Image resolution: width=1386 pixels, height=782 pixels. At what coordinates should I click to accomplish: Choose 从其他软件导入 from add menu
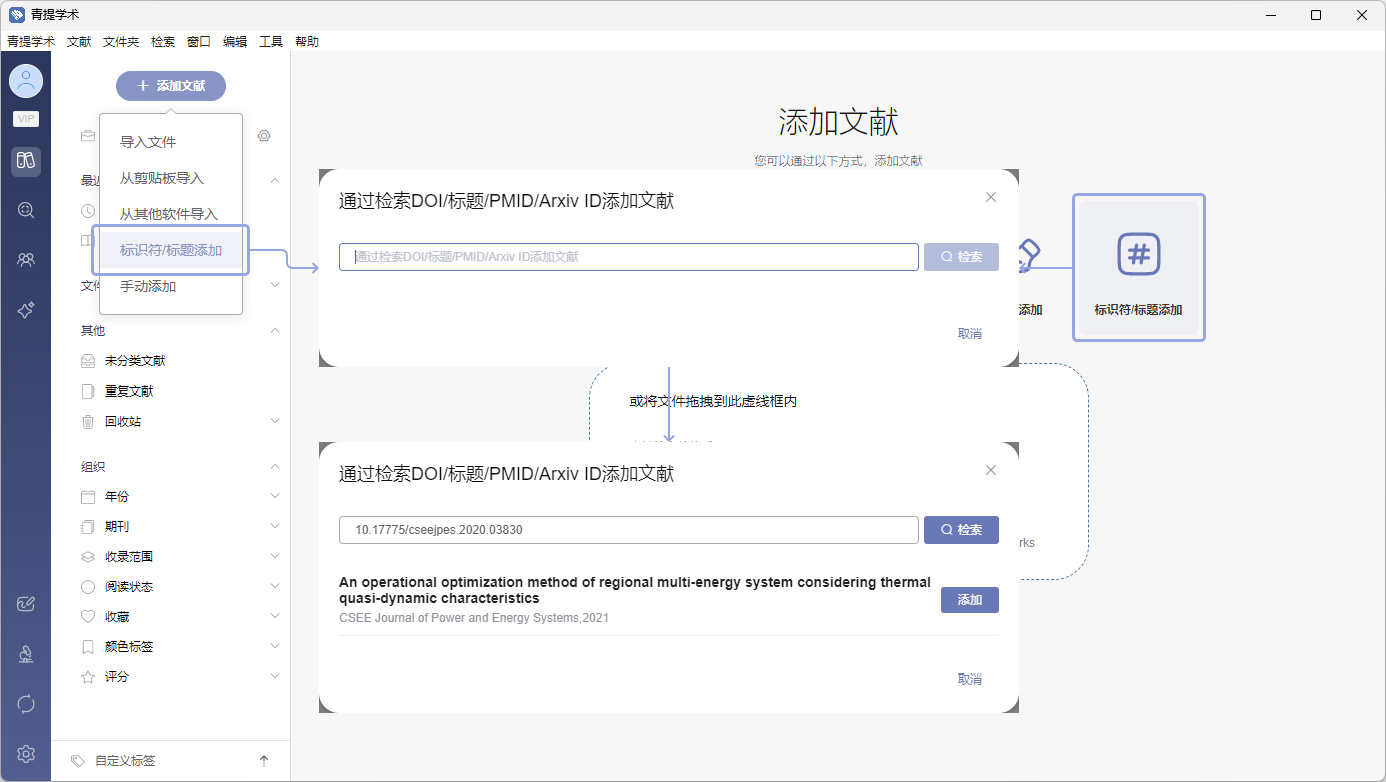coord(171,214)
